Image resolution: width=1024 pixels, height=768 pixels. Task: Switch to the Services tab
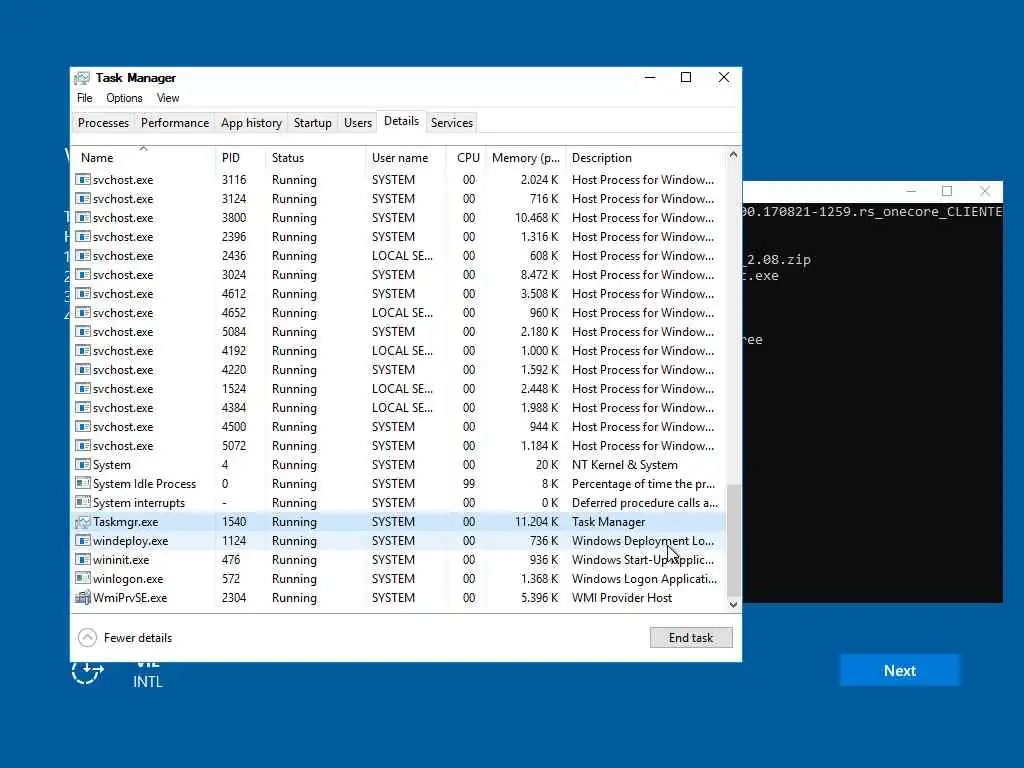(452, 123)
